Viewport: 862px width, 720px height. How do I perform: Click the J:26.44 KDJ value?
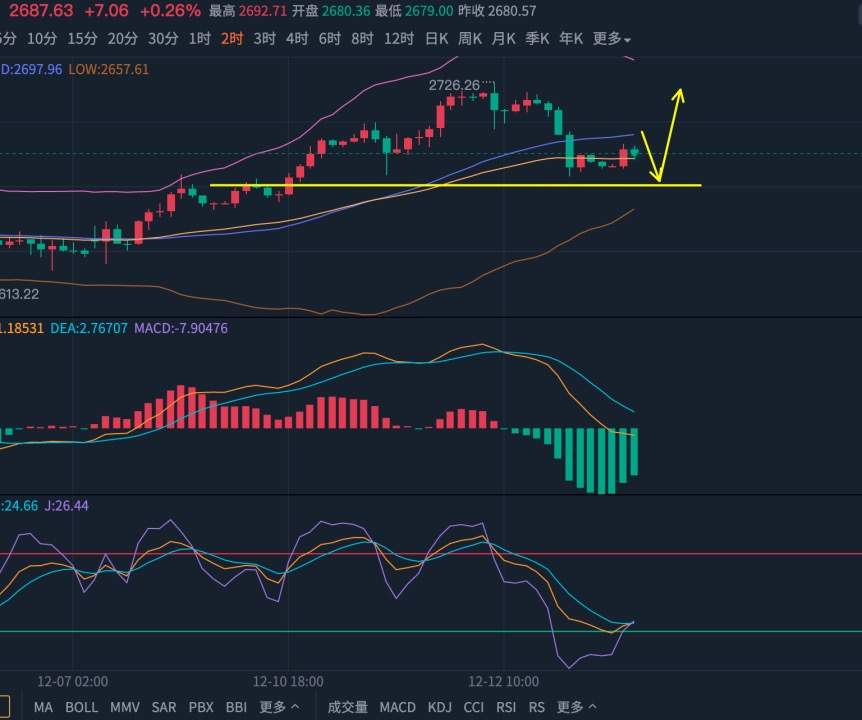[x=66, y=506]
